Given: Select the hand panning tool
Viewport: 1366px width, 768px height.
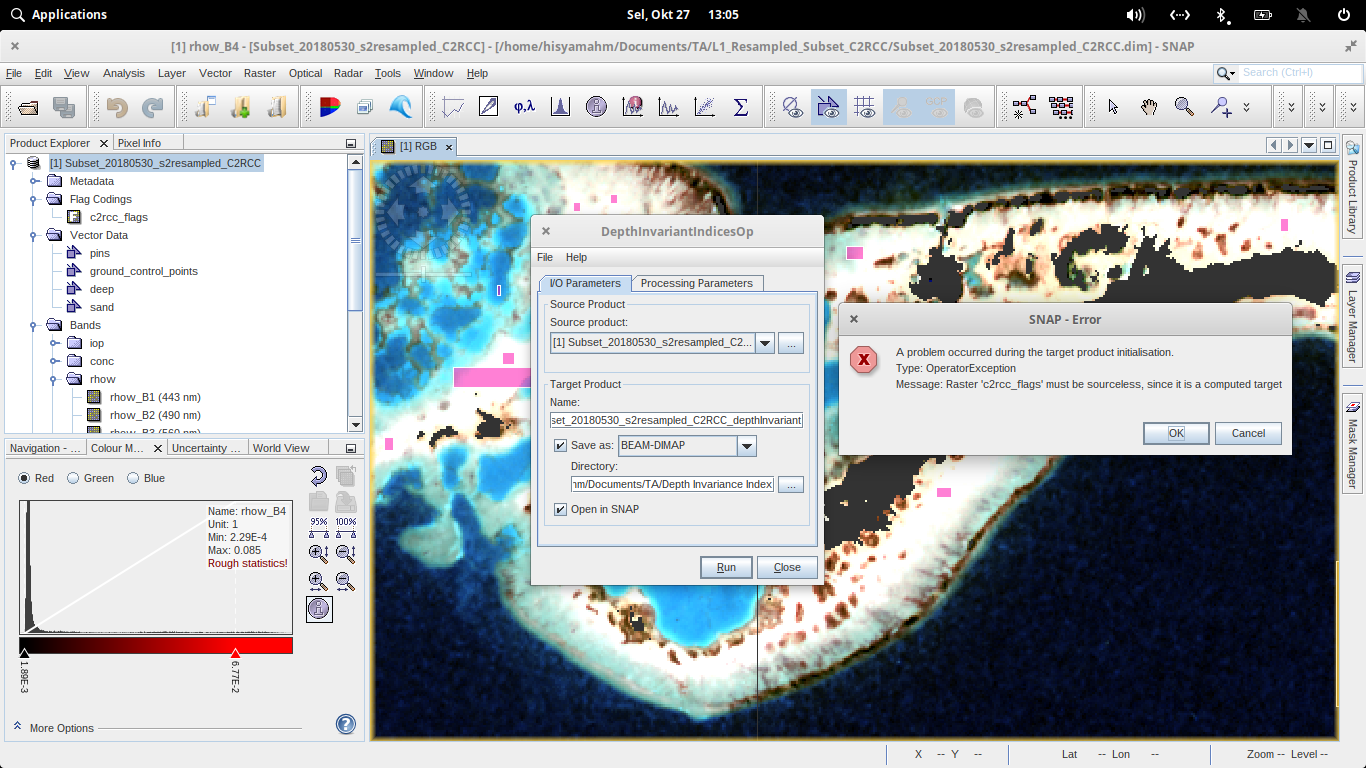Looking at the screenshot, I should click(x=1150, y=107).
